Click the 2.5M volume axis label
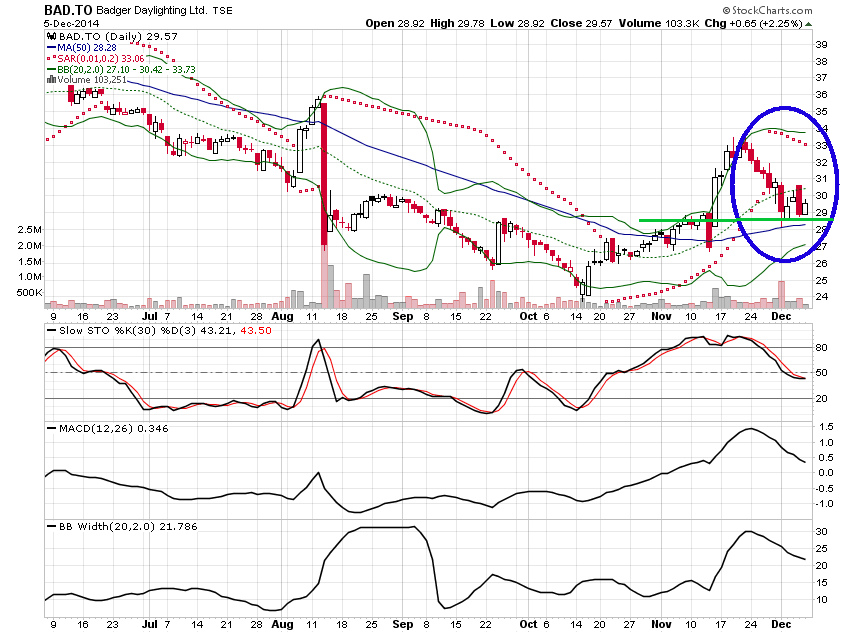 [29, 230]
